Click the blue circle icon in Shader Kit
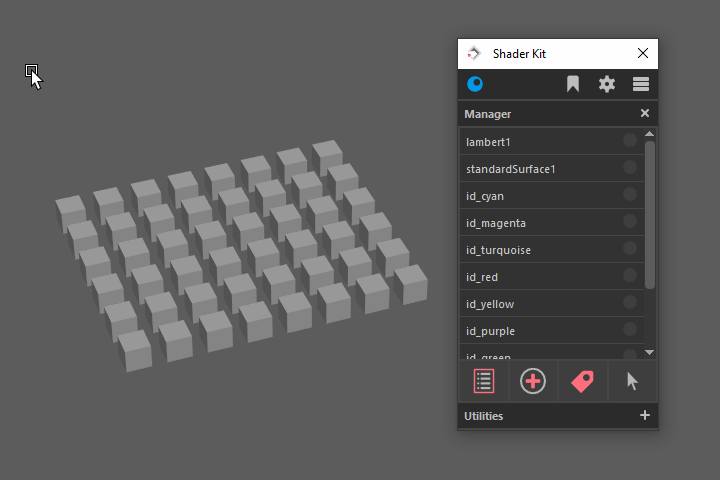 (475, 84)
